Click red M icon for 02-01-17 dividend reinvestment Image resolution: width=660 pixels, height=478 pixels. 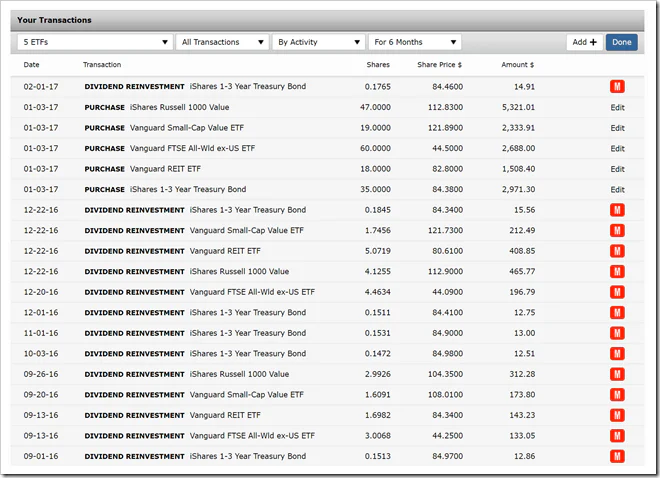617,87
